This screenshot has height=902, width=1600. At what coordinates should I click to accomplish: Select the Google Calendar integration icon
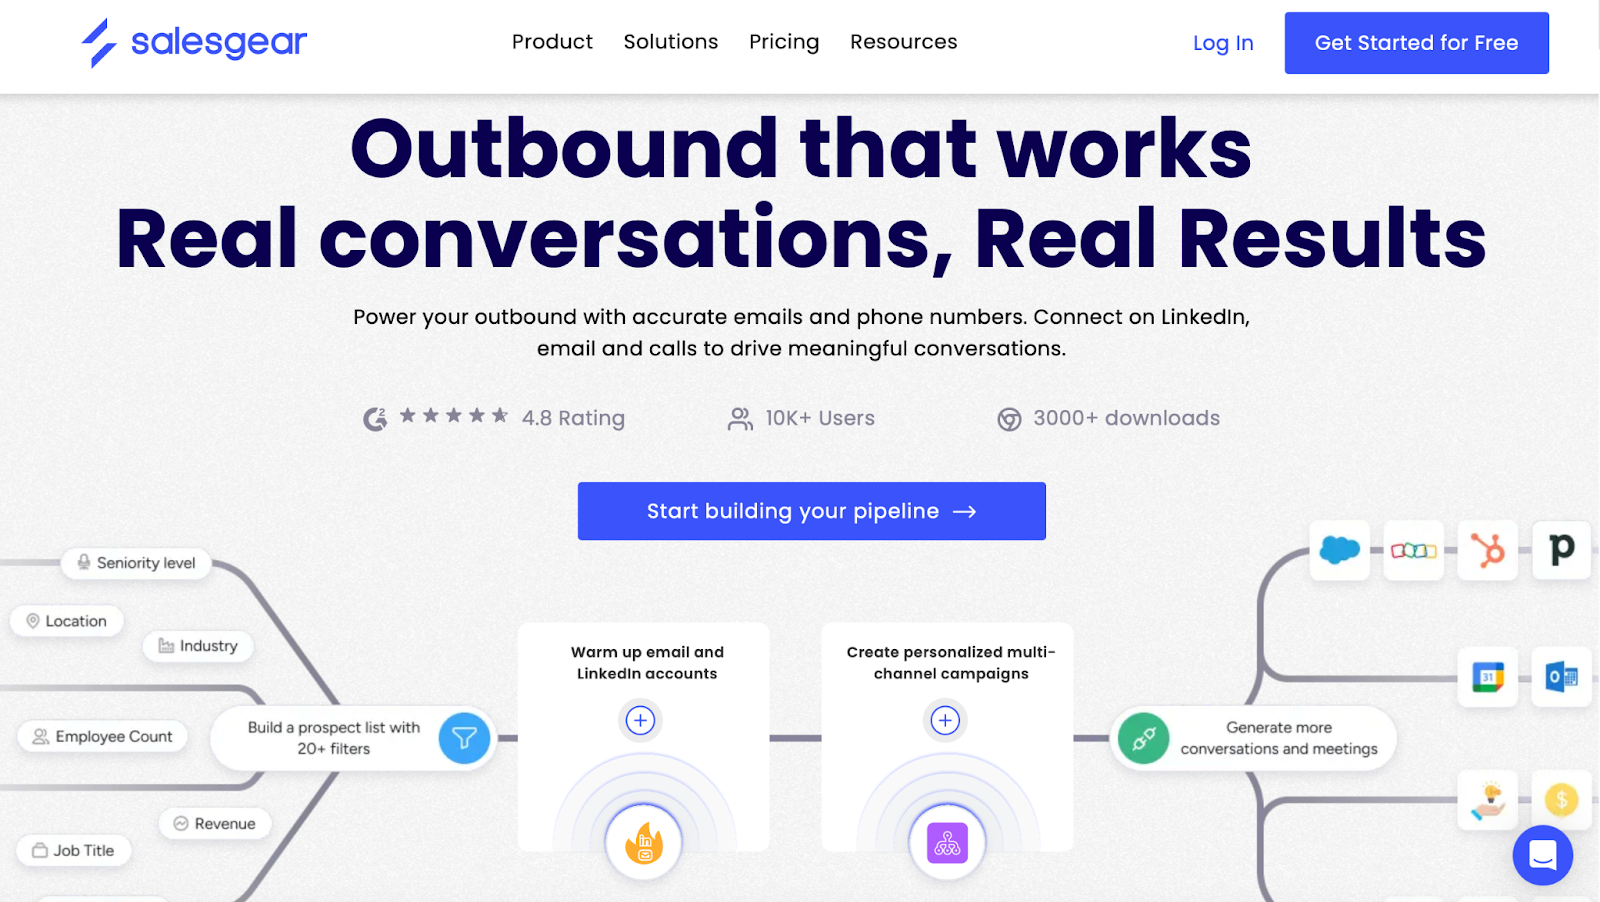coord(1487,677)
